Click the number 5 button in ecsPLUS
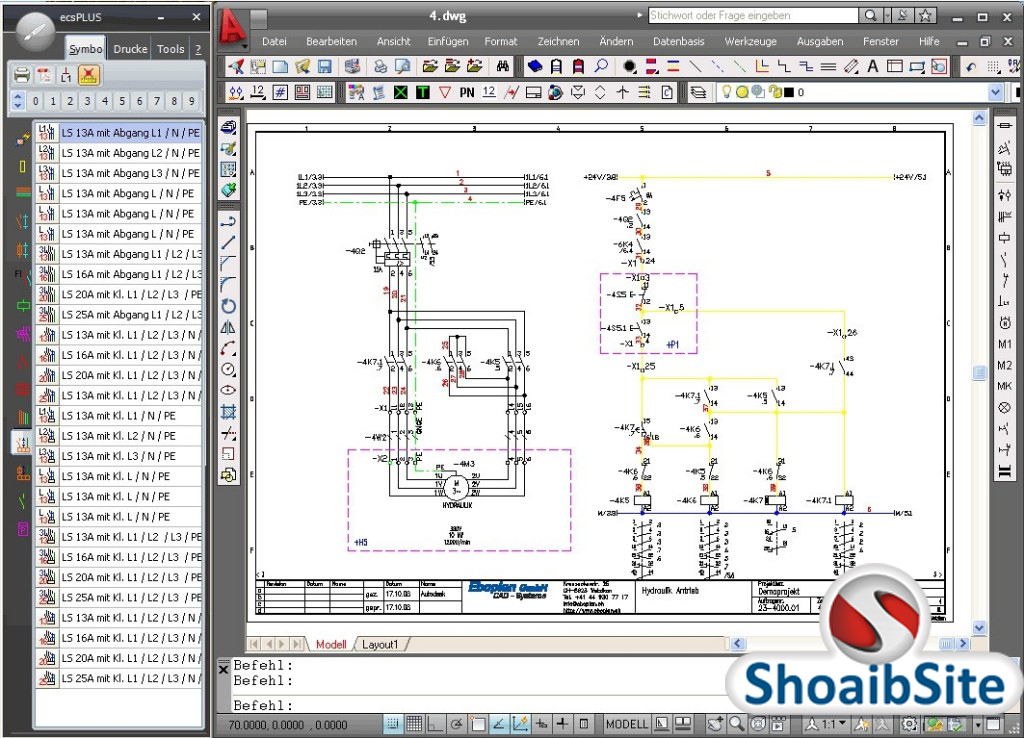 pos(122,101)
